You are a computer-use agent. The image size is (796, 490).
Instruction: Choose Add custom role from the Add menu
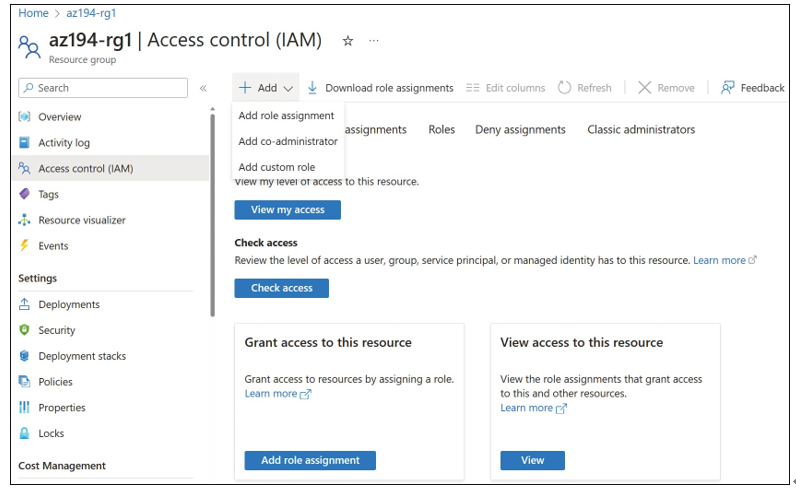click(277, 167)
